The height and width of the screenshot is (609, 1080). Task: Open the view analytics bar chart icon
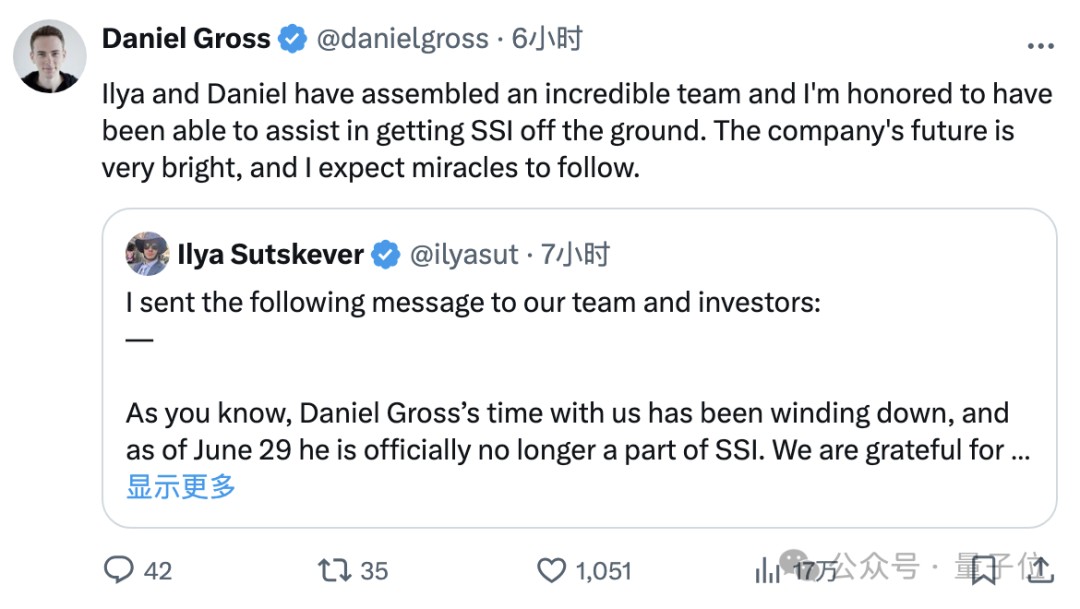(767, 570)
